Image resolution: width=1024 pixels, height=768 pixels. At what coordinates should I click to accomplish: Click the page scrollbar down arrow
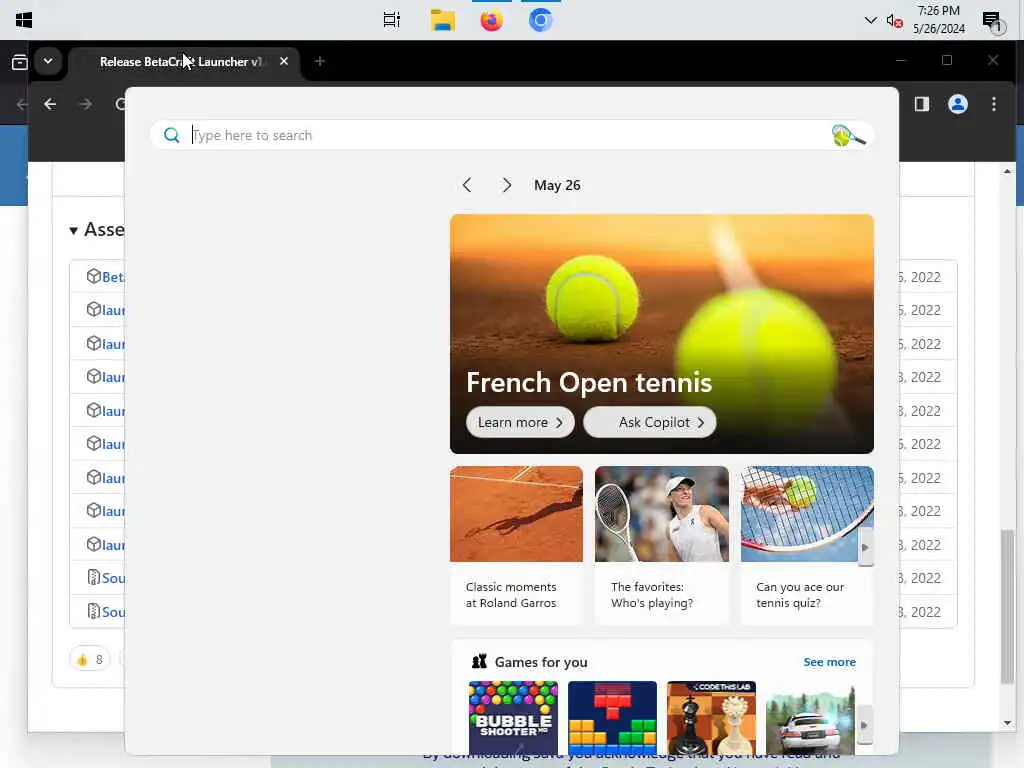[1007, 723]
